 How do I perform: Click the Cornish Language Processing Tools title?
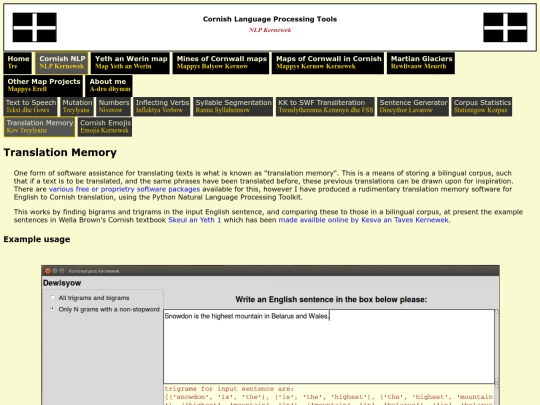[x=270, y=19]
